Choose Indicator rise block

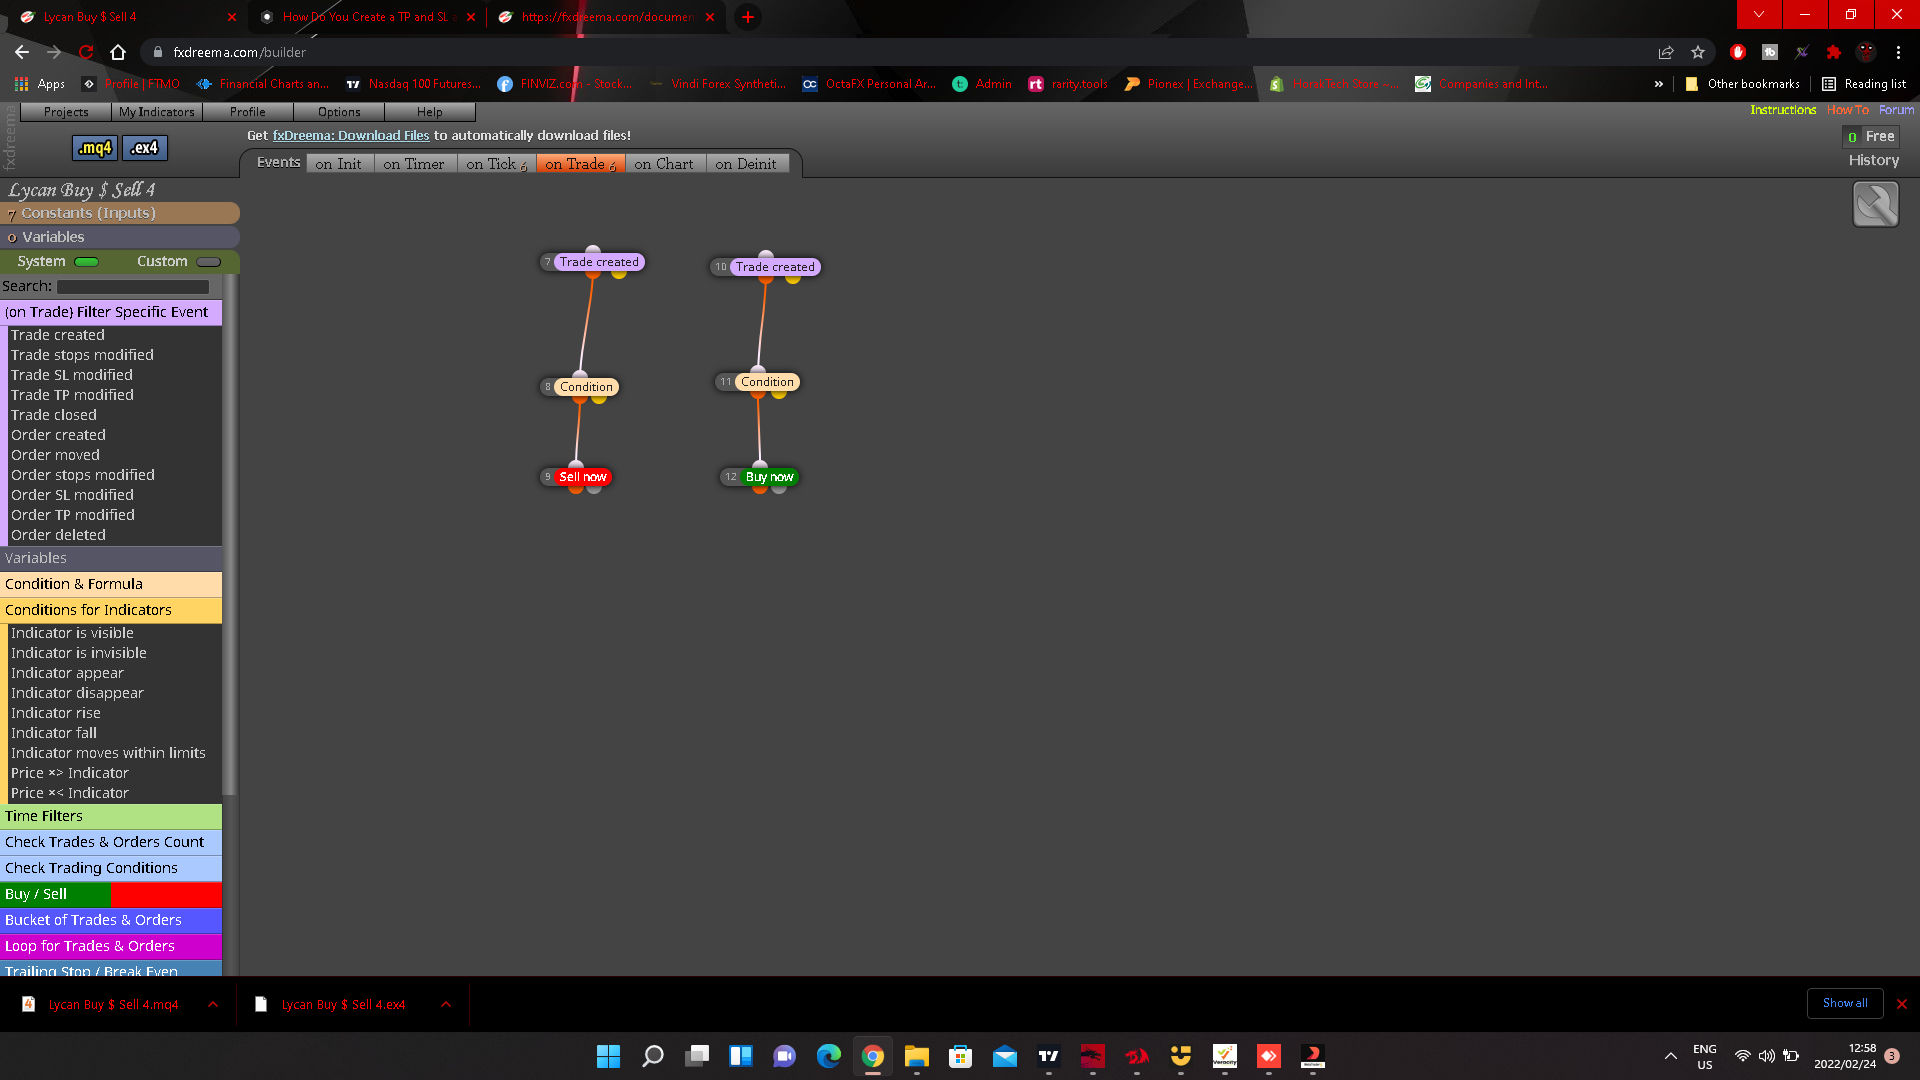(56, 713)
